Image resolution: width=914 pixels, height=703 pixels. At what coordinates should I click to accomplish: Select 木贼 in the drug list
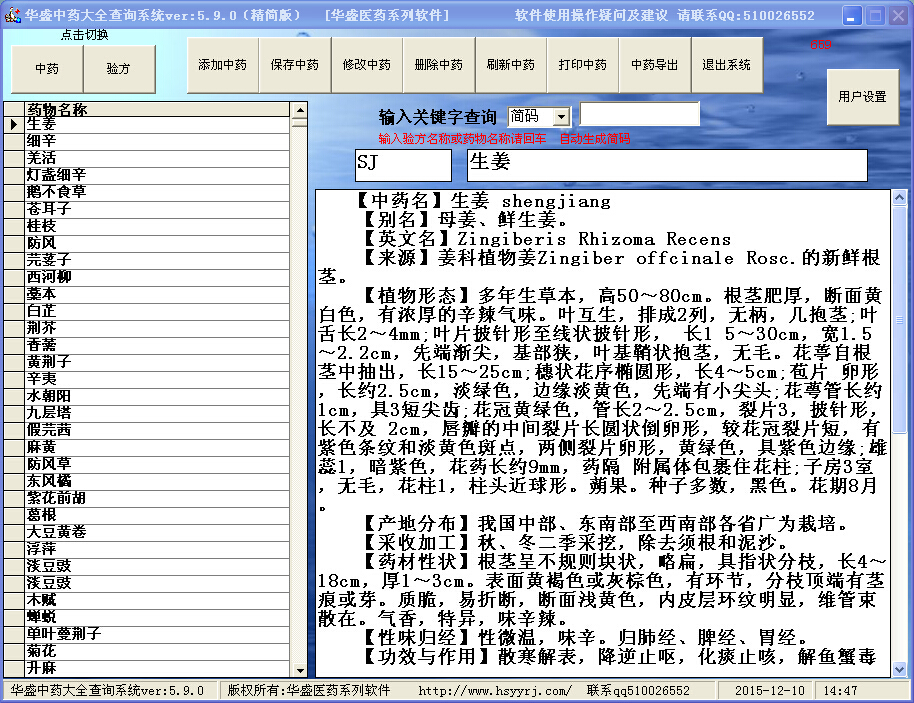coord(157,600)
